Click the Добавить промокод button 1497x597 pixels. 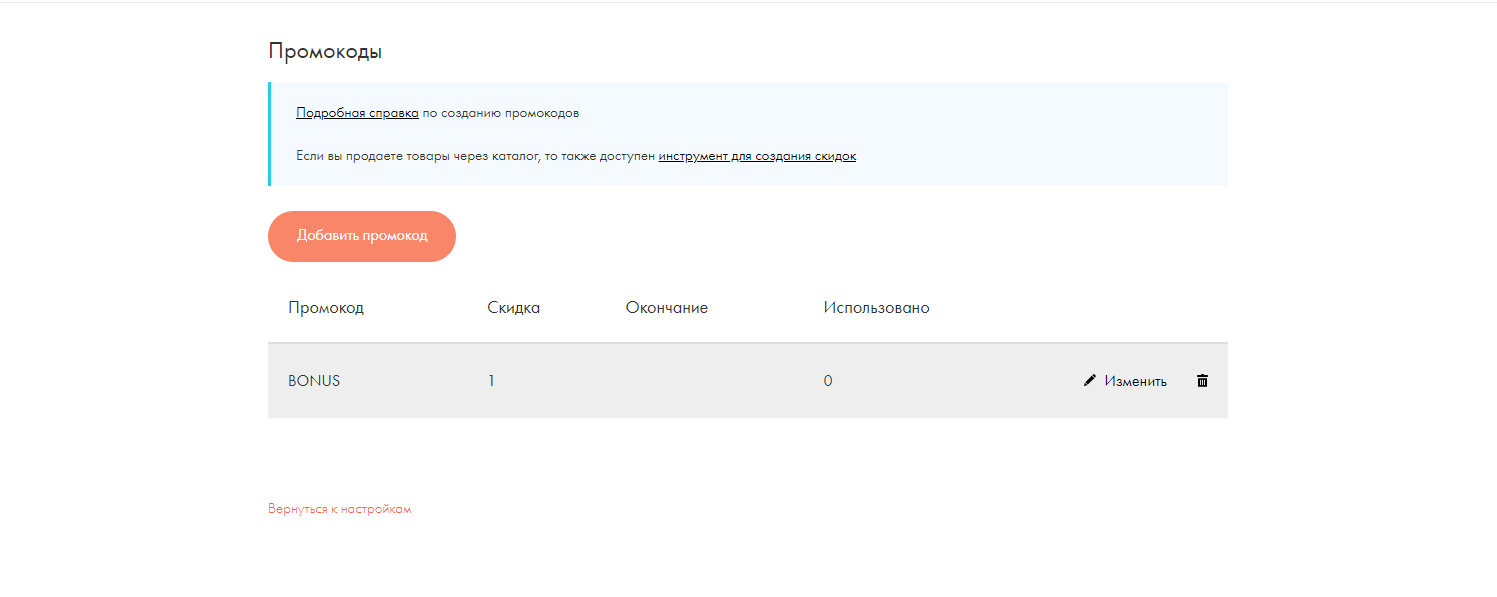[x=361, y=236]
